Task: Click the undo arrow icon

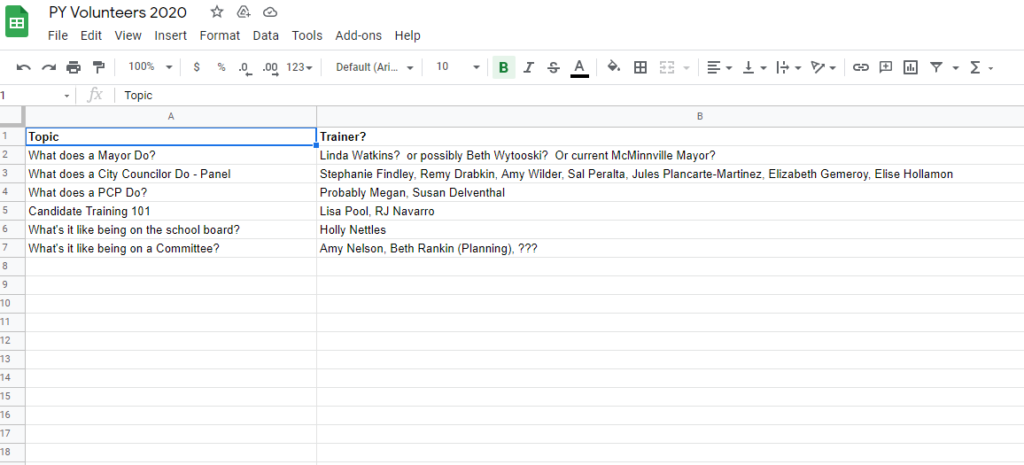Action: tap(24, 67)
